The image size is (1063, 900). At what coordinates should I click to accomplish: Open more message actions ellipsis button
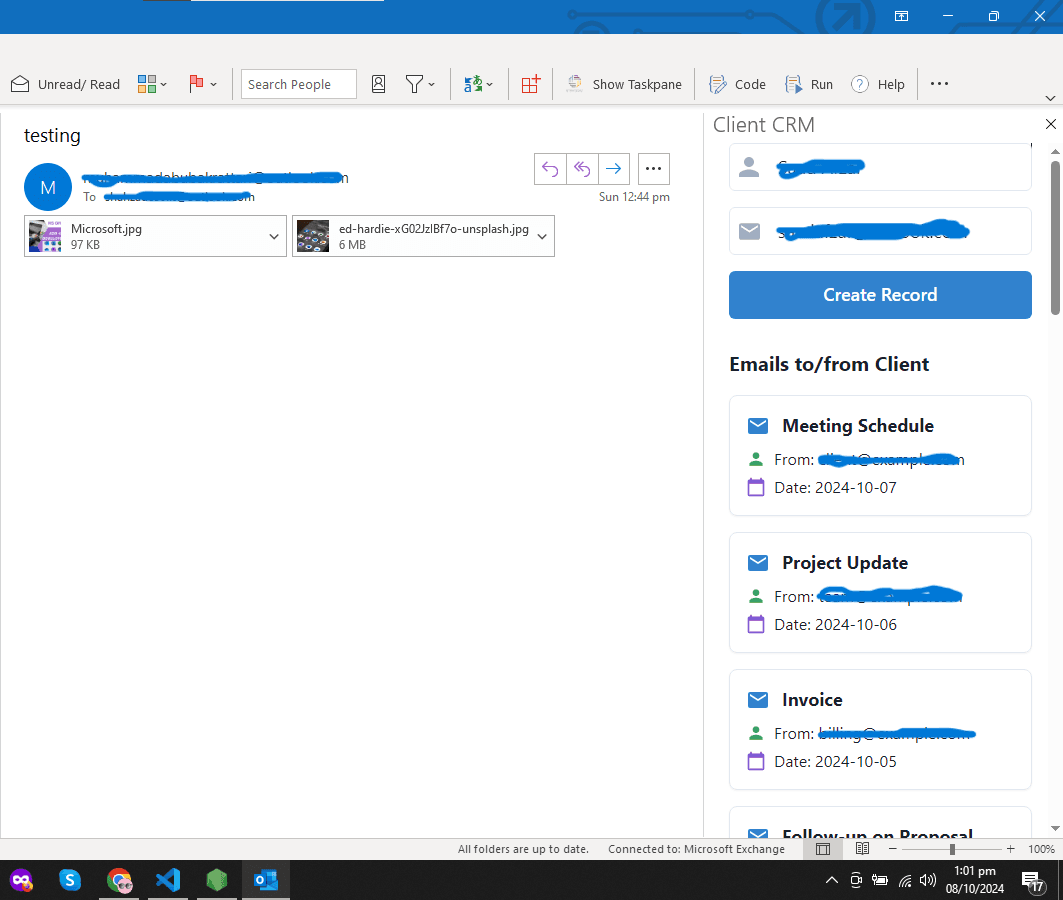(x=654, y=169)
